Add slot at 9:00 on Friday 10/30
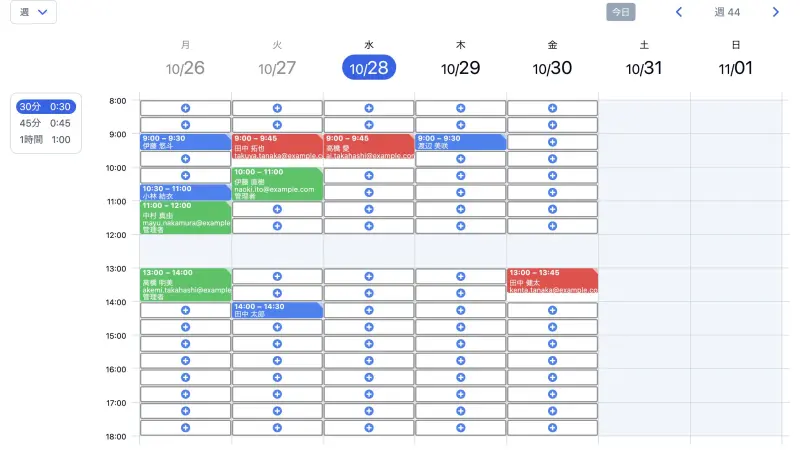This screenshot has width=800, height=452. pos(552,142)
